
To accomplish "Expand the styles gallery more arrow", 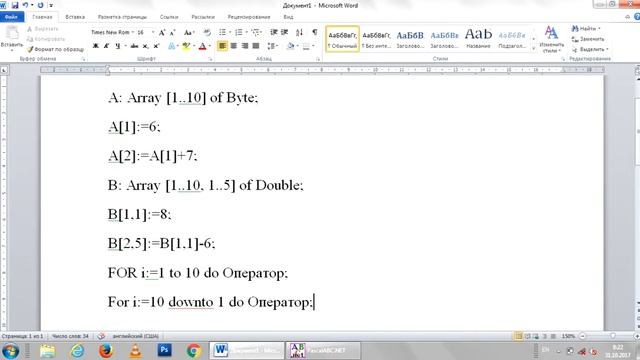I will point(533,49).
